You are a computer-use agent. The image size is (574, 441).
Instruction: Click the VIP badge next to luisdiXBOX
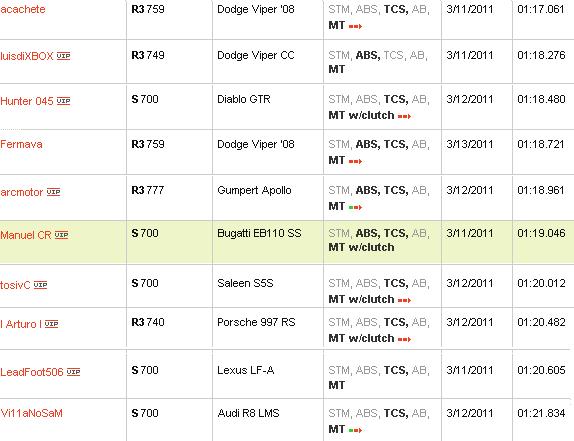(63, 56)
